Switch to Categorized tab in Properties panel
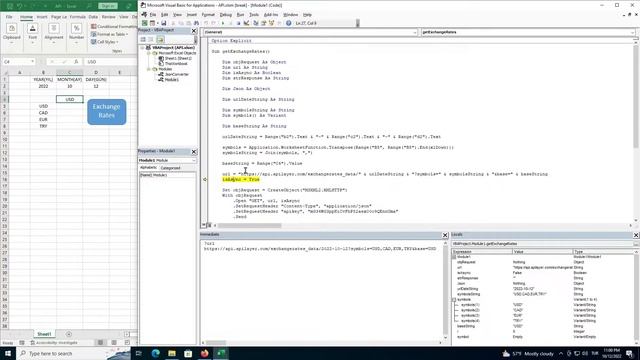This screenshot has height=360, width=640. [170, 168]
